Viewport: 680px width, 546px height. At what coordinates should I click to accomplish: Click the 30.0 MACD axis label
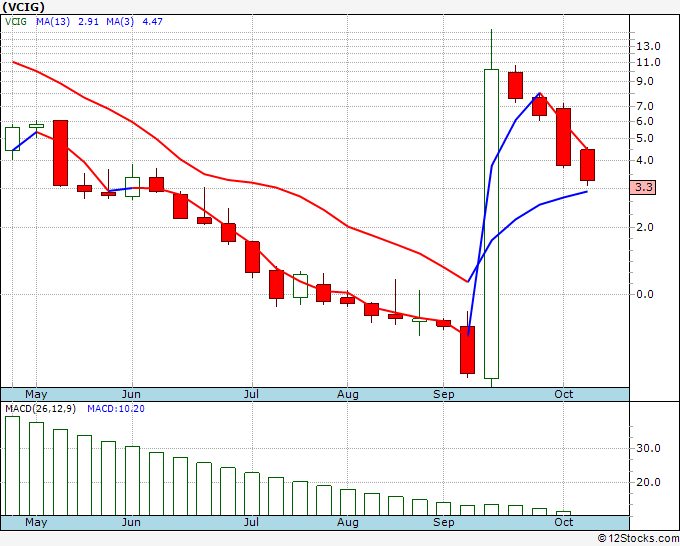tap(648, 448)
